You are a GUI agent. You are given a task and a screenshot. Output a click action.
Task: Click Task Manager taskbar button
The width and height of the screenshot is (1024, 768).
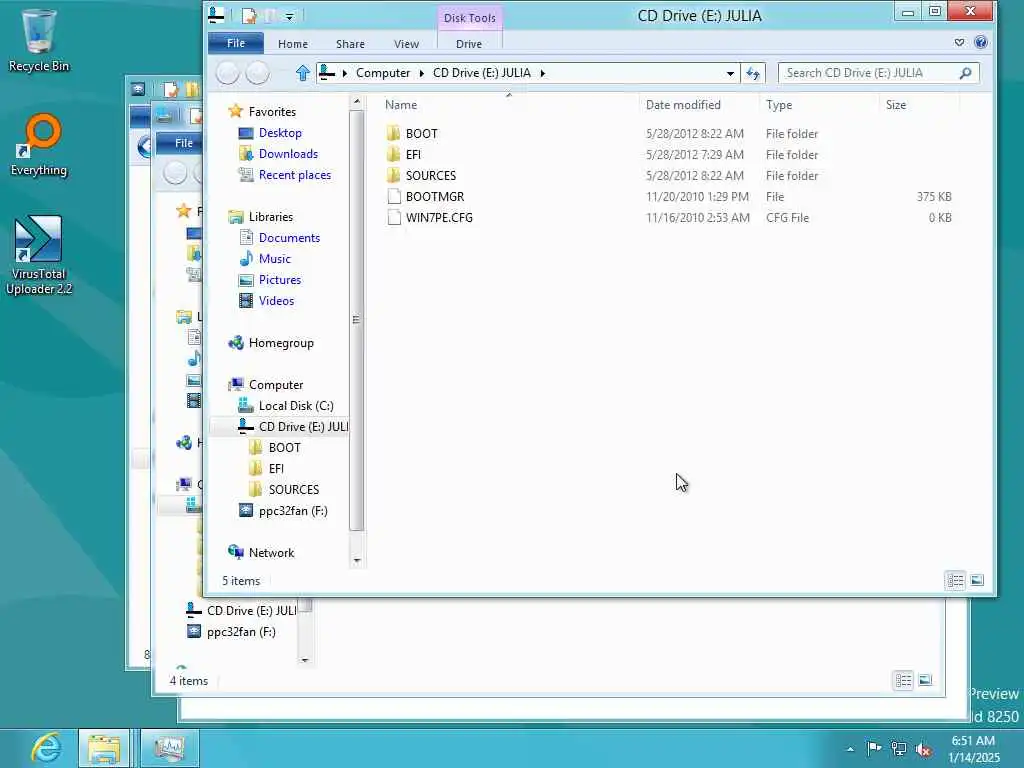click(170, 748)
